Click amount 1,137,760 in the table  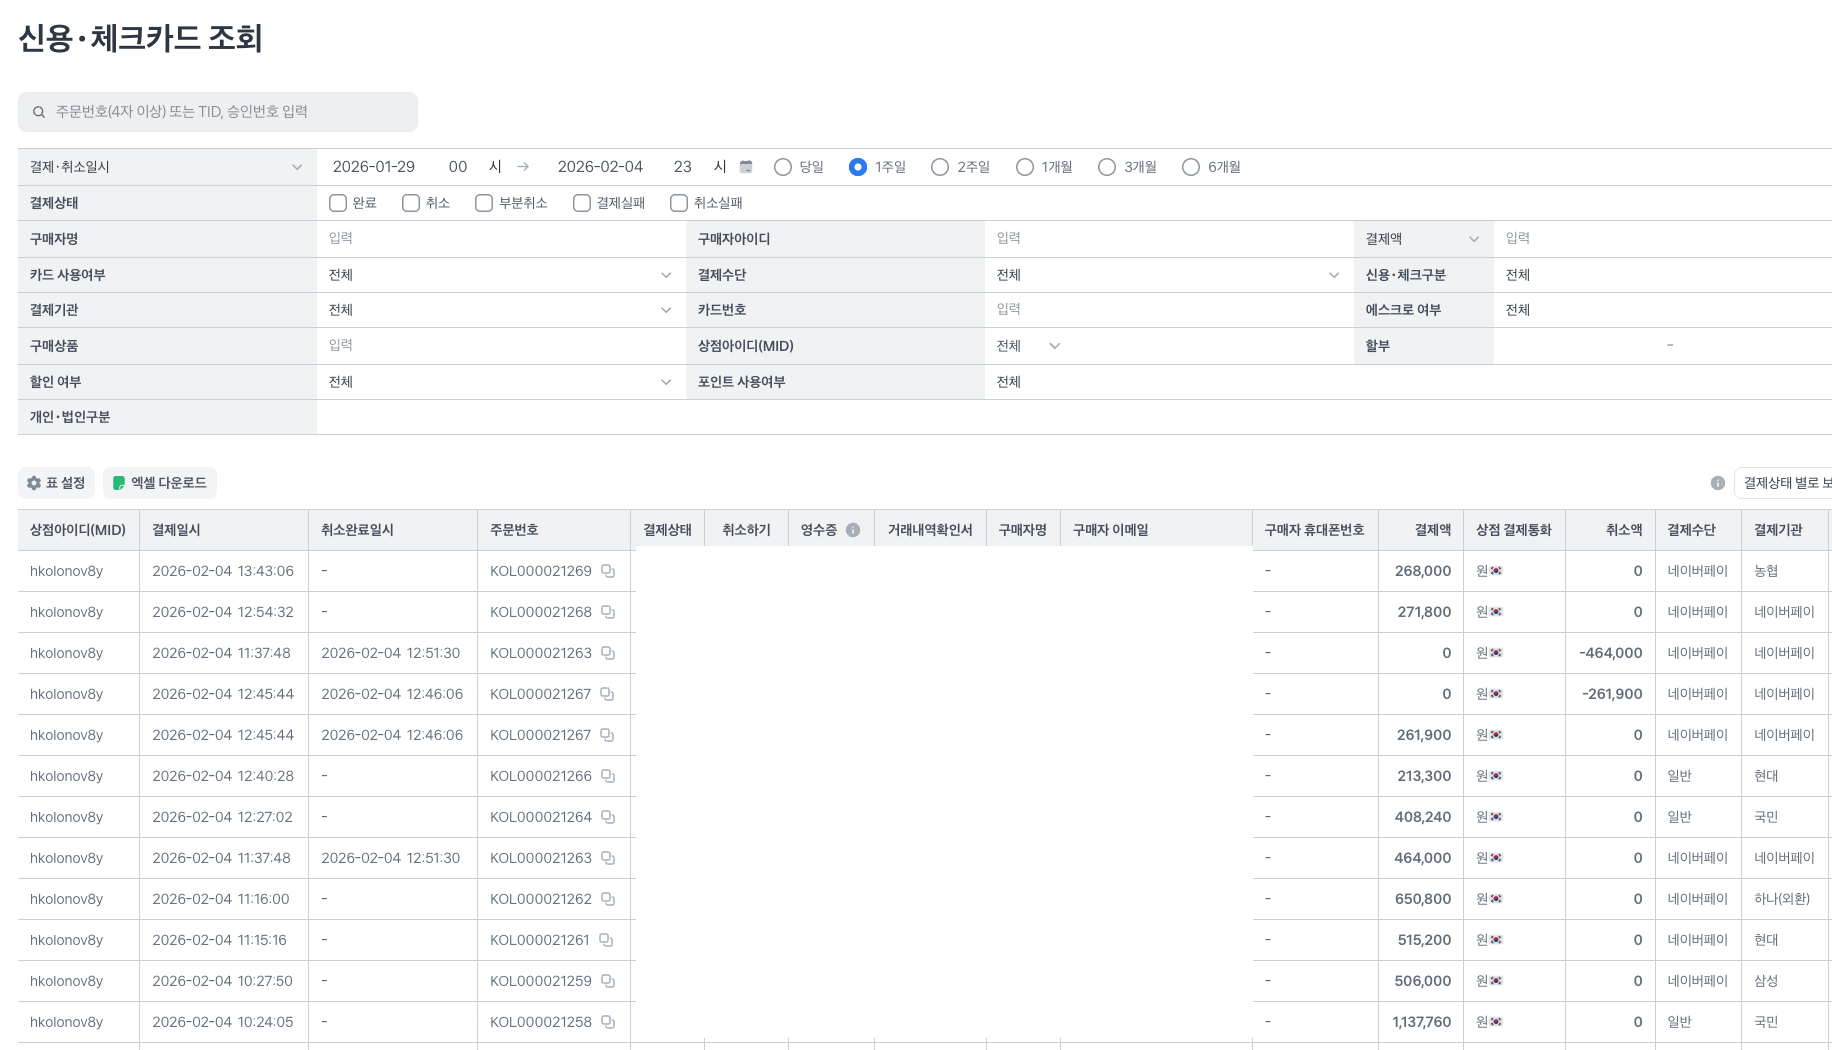coord(1422,1022)
